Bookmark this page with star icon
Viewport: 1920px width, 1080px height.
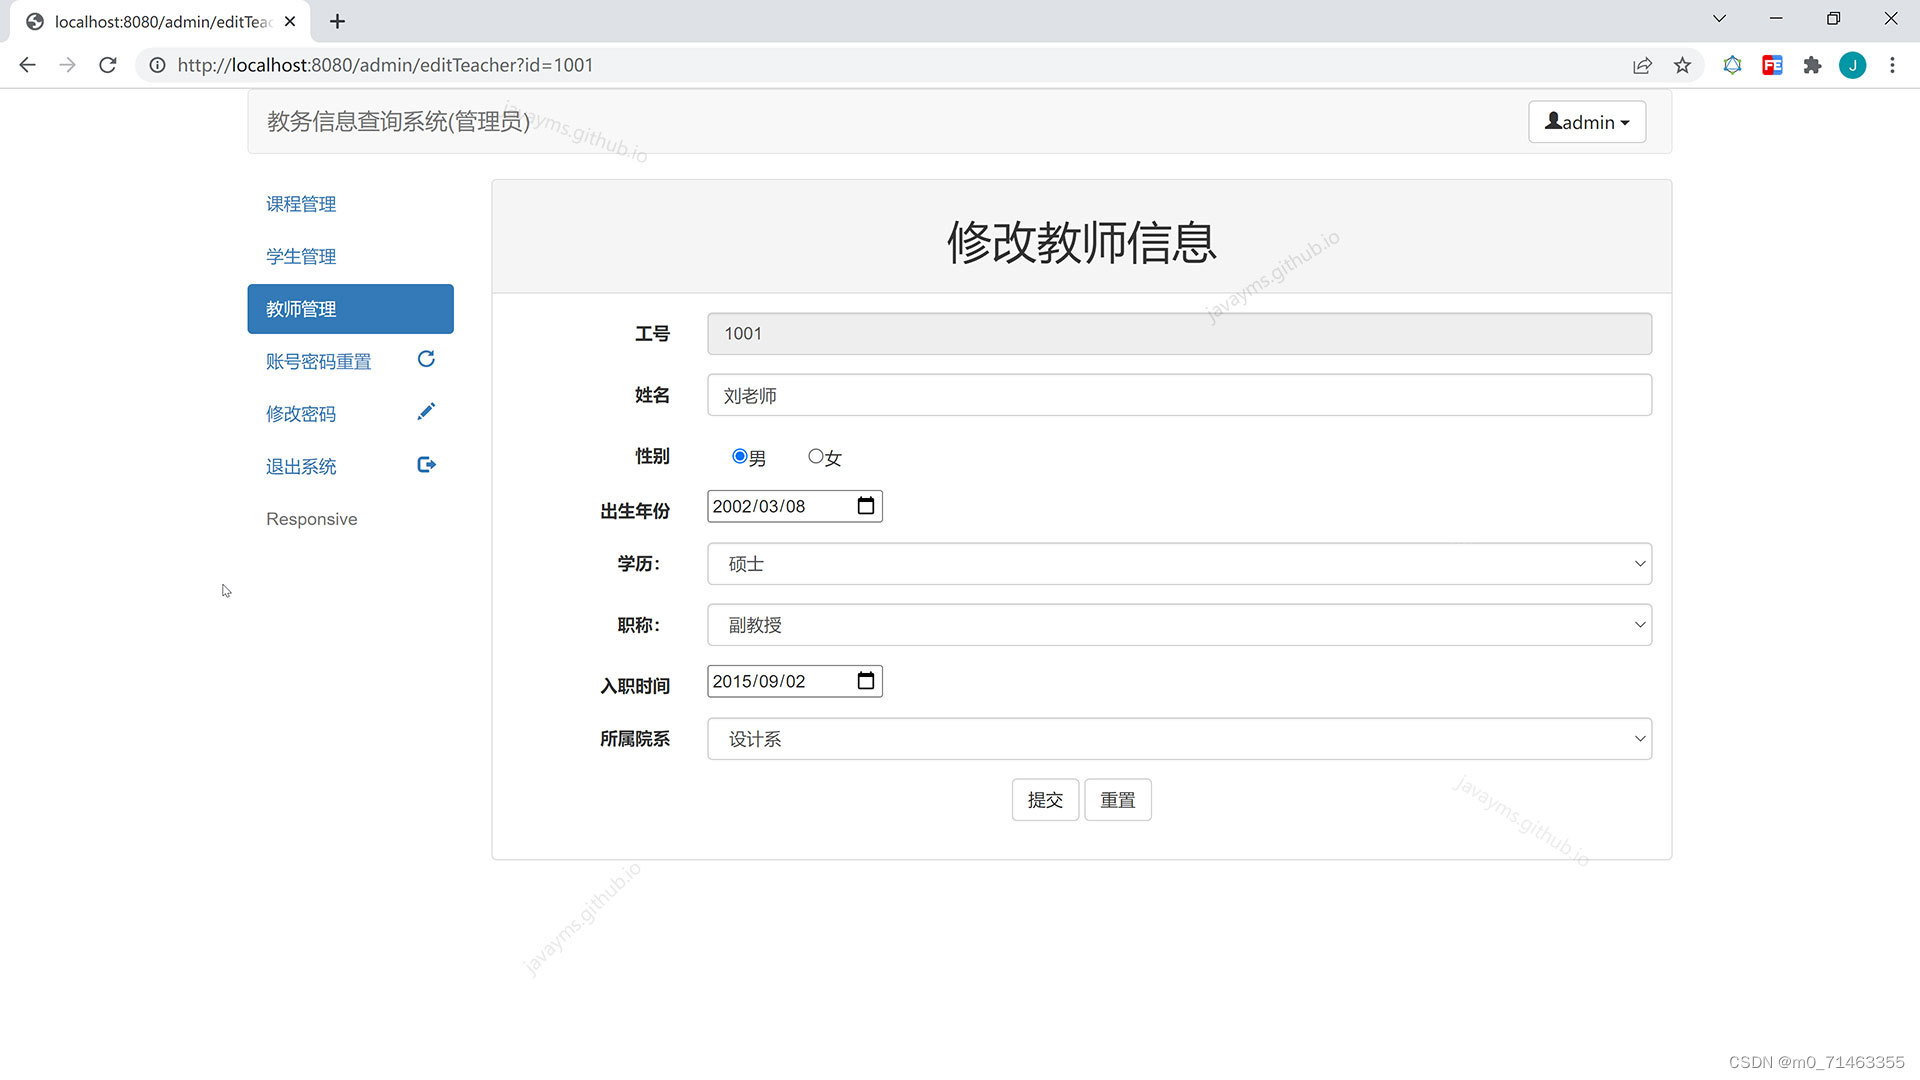[x=1682, y=65]
